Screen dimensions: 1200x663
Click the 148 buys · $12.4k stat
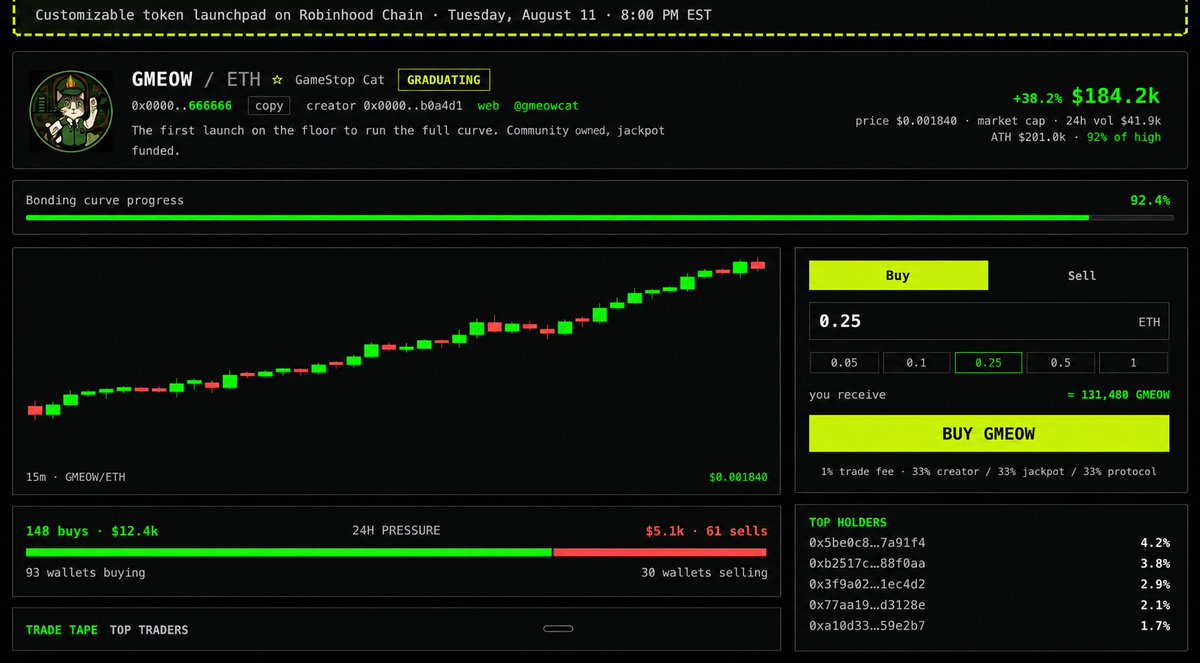tap(92, 531)
